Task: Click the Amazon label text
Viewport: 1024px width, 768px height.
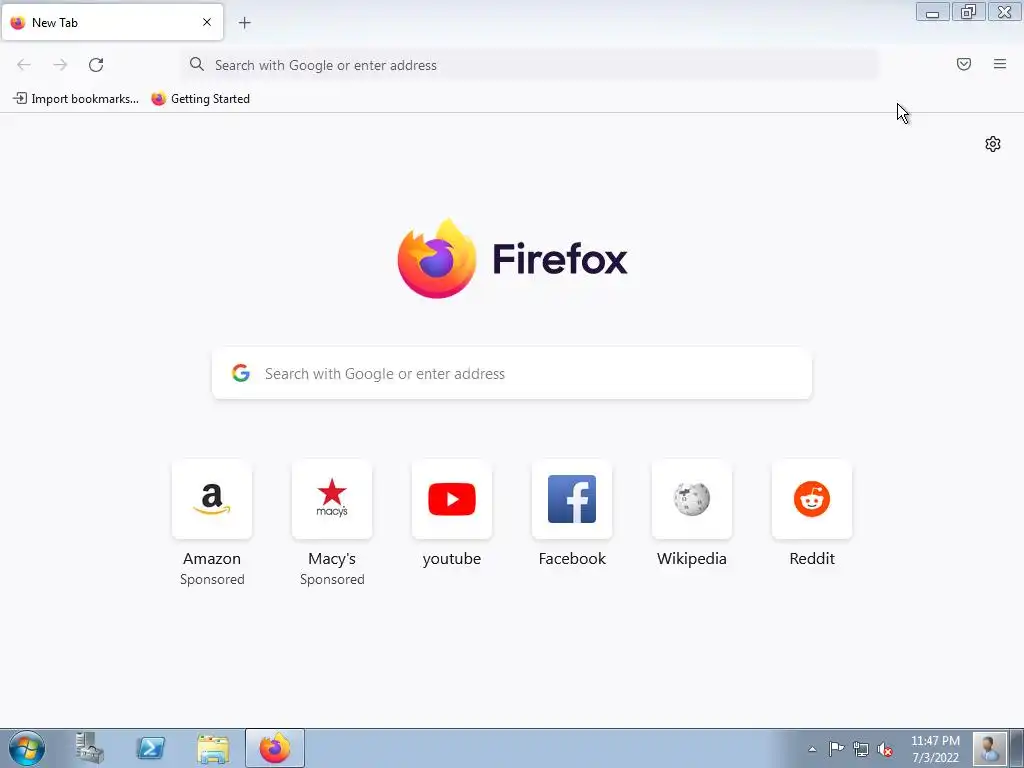Action: pos(212,559)
